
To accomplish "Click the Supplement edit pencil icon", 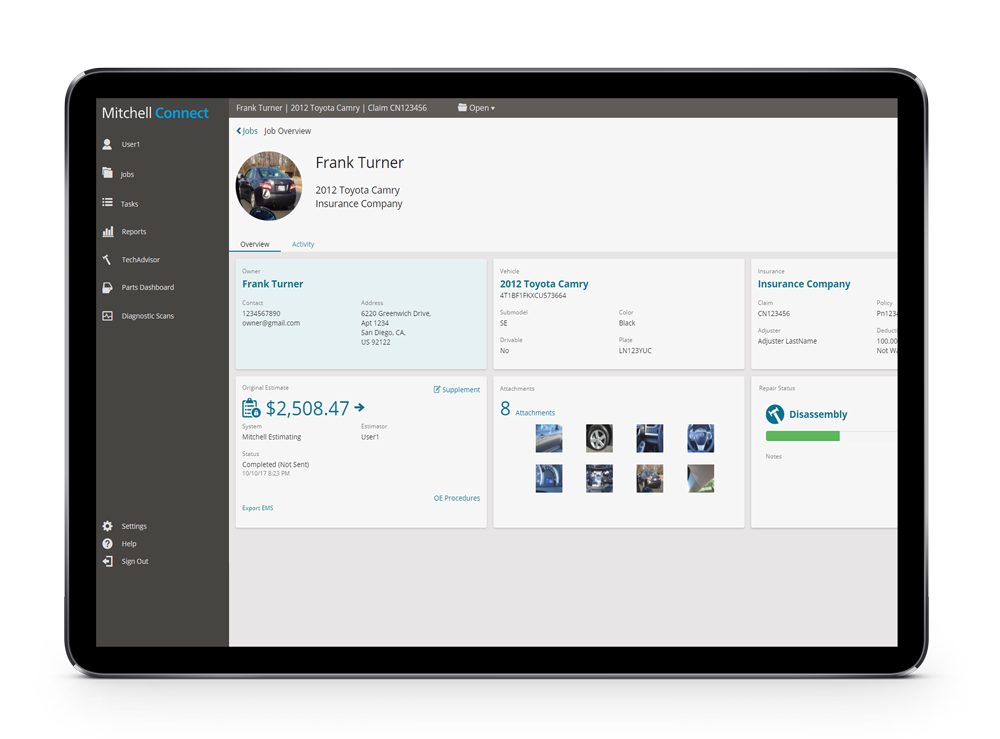I will click(437, 390).
